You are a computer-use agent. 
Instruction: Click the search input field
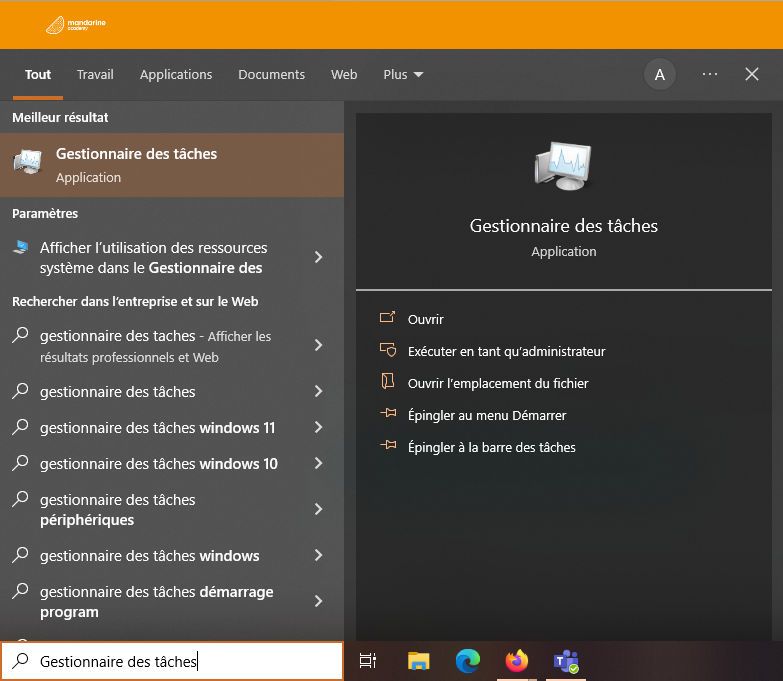click(x=172, y=661)
